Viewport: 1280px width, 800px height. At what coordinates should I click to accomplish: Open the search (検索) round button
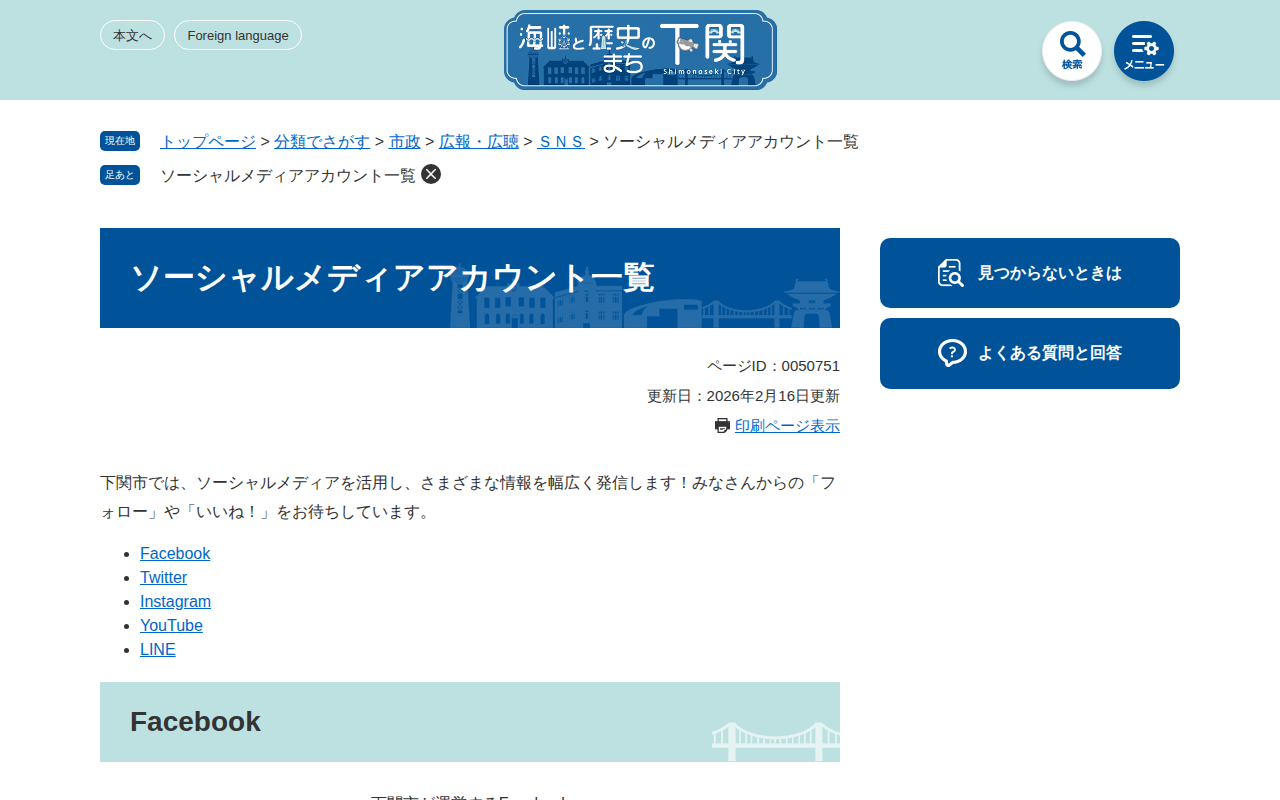click(1072, 51)
